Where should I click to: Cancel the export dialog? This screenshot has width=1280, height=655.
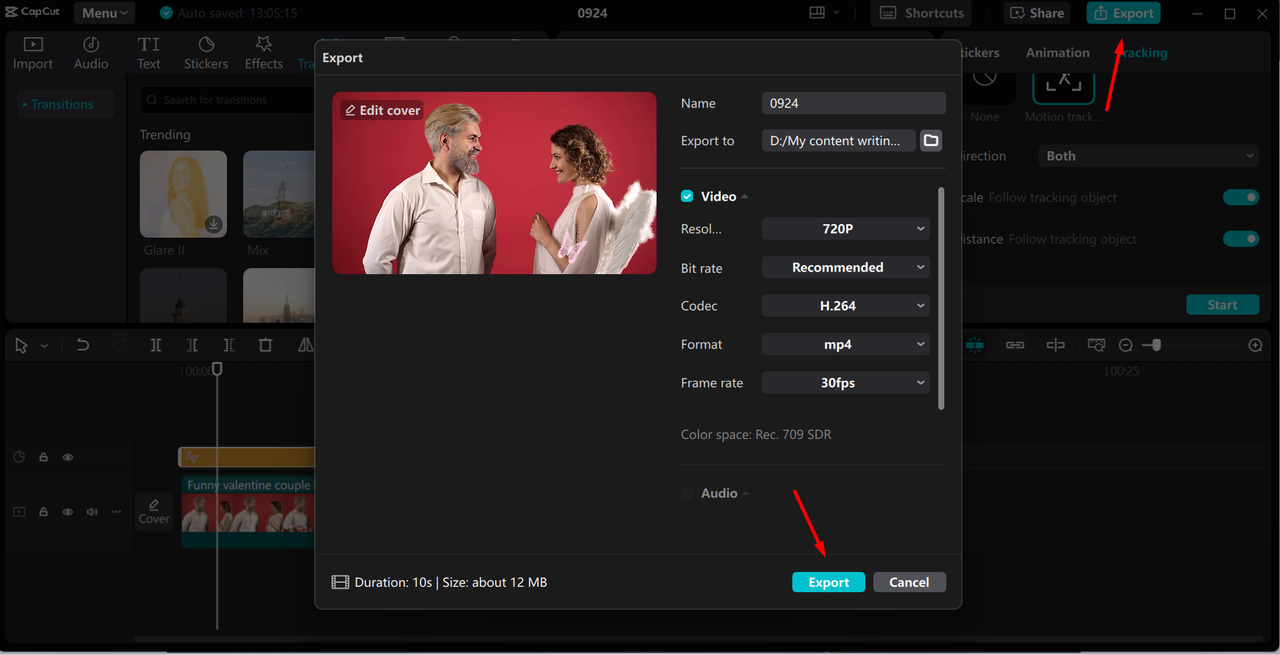coord(909,582)
